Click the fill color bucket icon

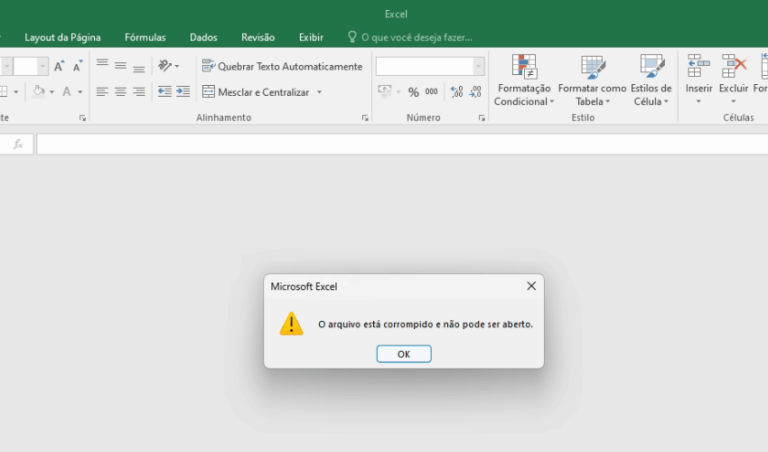click(39, 92)
